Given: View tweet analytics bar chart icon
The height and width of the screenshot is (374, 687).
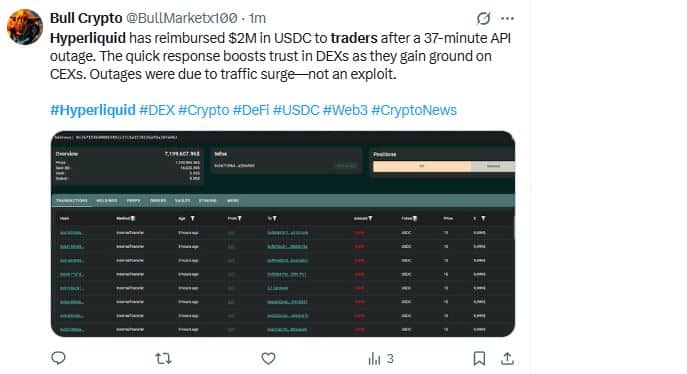Looking at the screenshot, I should pyautogui.click(x=375, y=359).
